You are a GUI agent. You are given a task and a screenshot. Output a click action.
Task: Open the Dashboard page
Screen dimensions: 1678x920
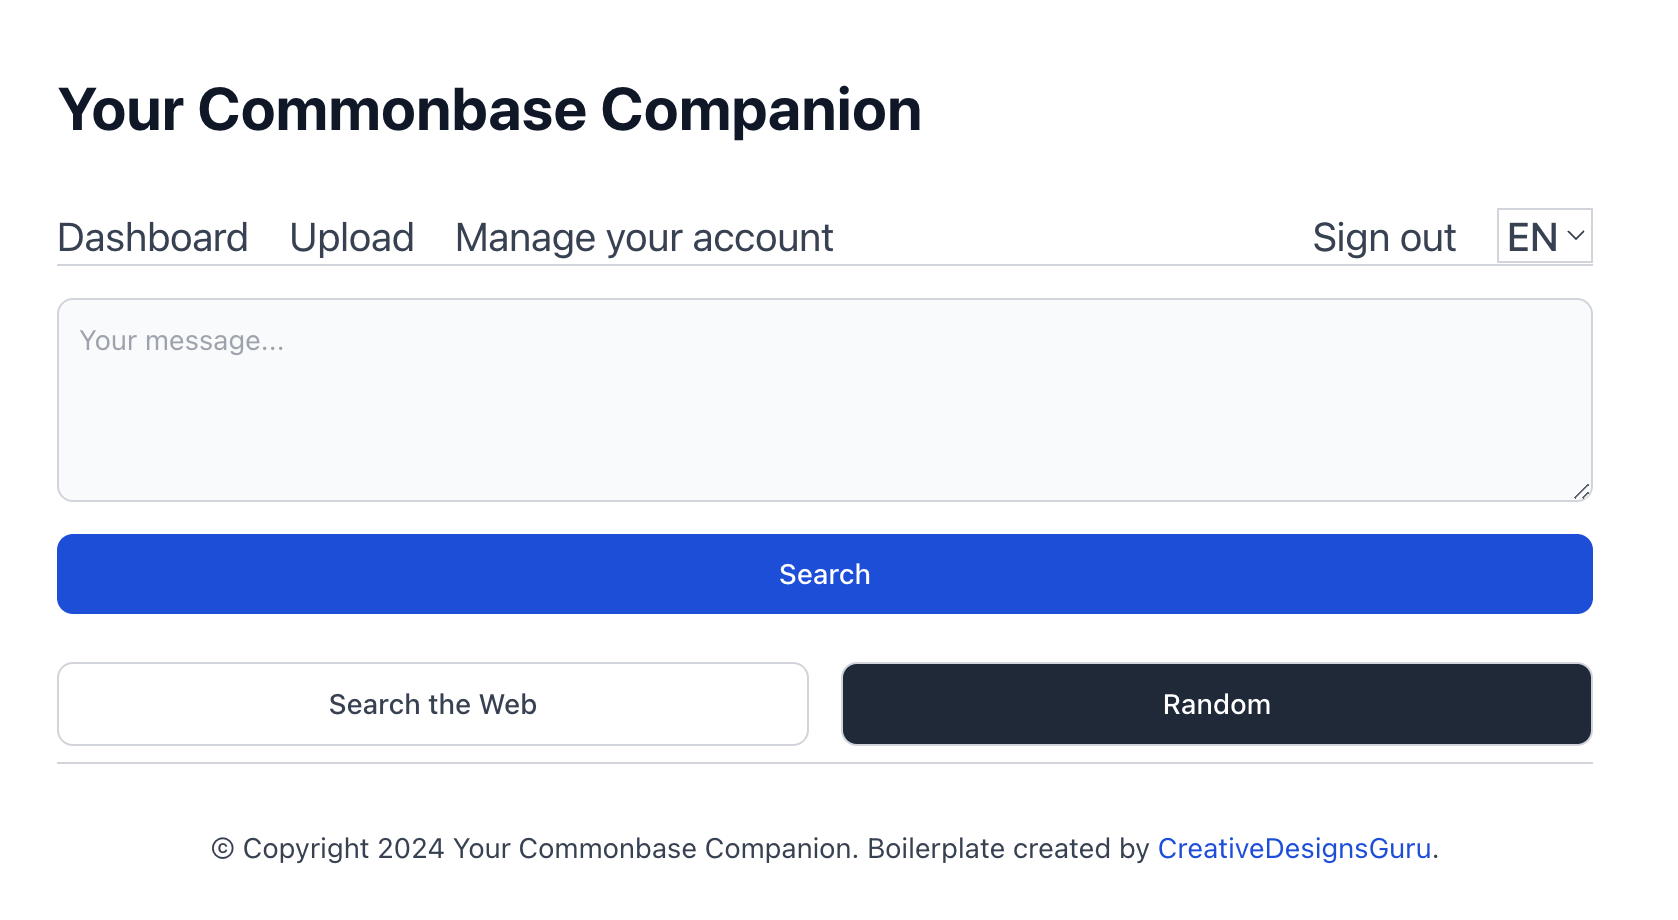[x=152, y=238]
